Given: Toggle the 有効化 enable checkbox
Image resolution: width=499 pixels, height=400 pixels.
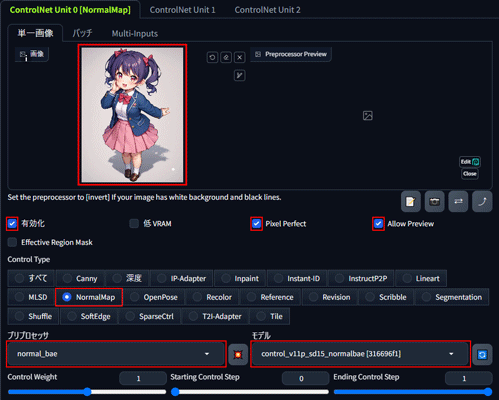Looking at the screenshot, I should point(12,223).
